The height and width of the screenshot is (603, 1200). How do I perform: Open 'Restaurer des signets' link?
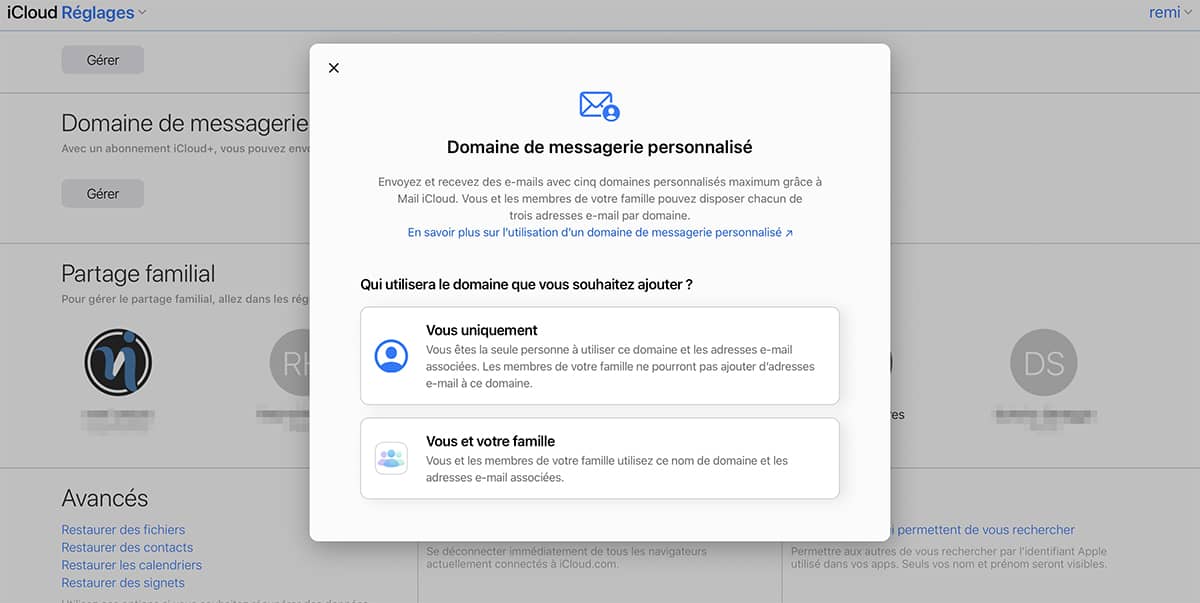pyautogui.click(x=123, y=583)
